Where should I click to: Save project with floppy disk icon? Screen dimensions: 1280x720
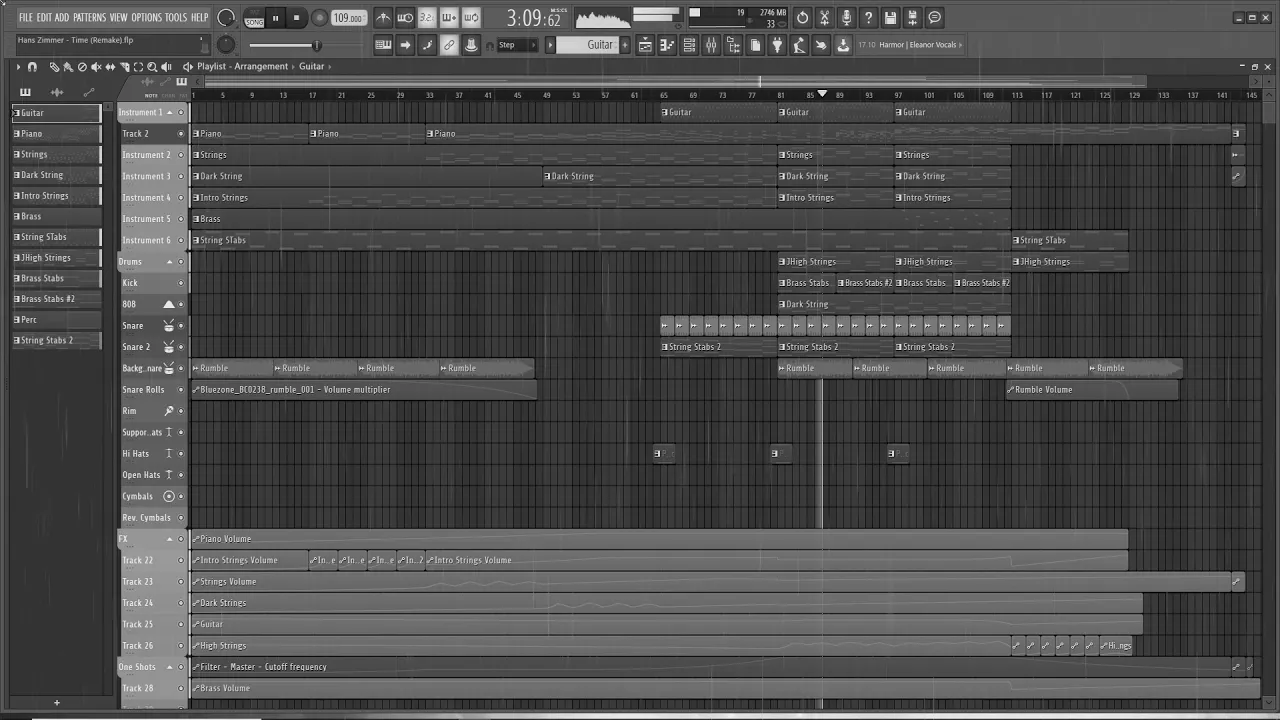pos(890,18)
